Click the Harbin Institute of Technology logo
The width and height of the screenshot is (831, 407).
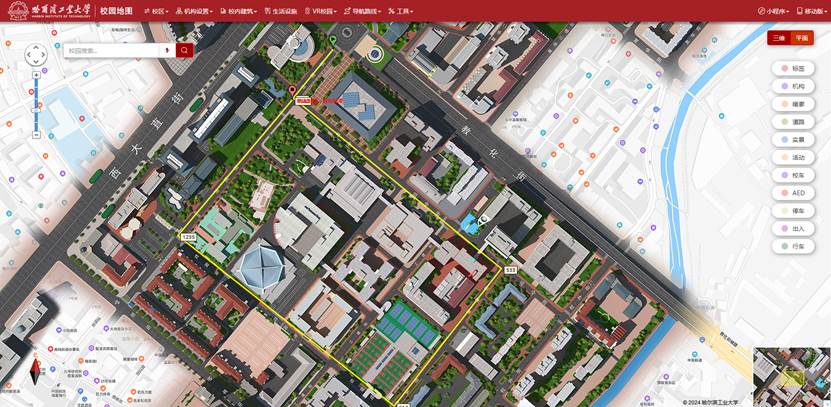click(47, 10)
